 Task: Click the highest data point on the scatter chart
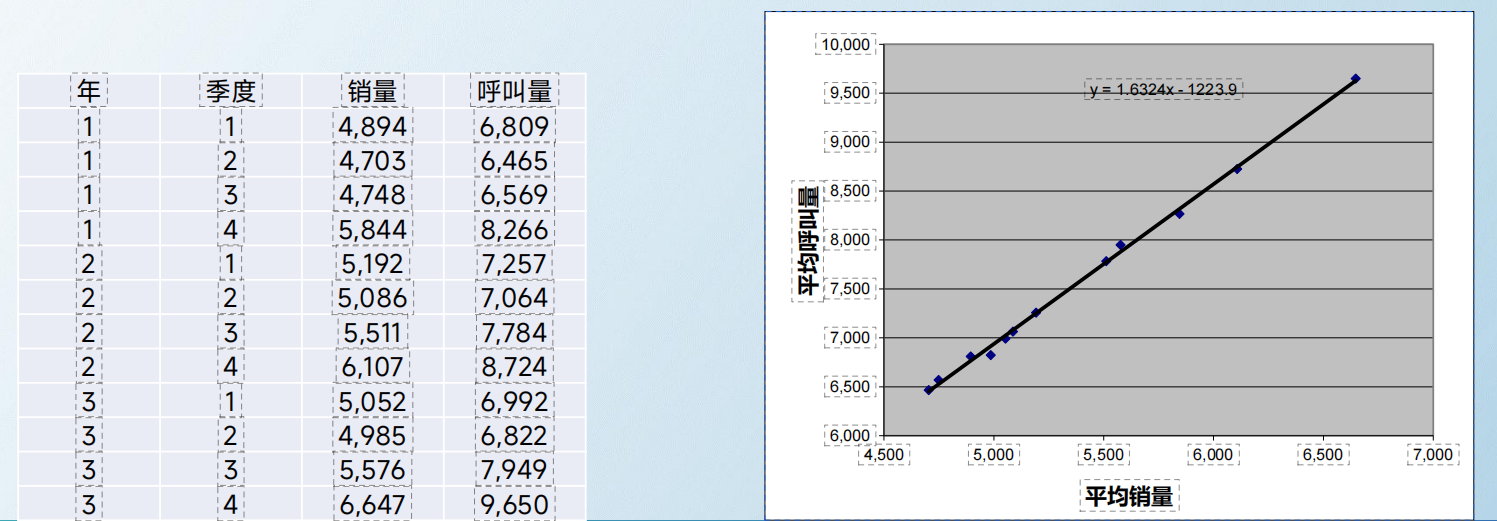(x=1355, y=78)
